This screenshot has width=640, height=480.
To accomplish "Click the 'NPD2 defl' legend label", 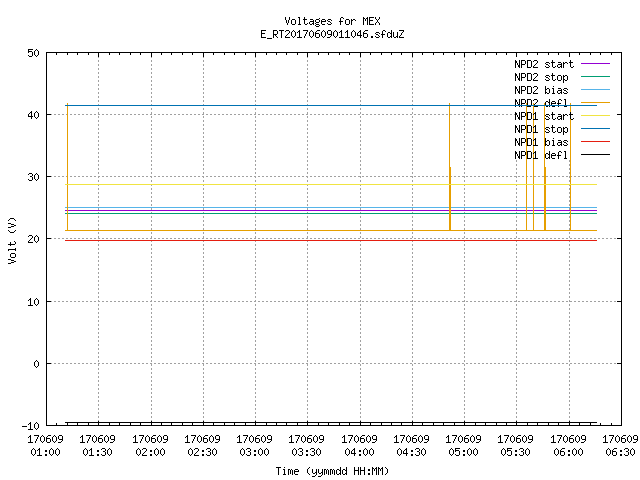I will [541, 103].
